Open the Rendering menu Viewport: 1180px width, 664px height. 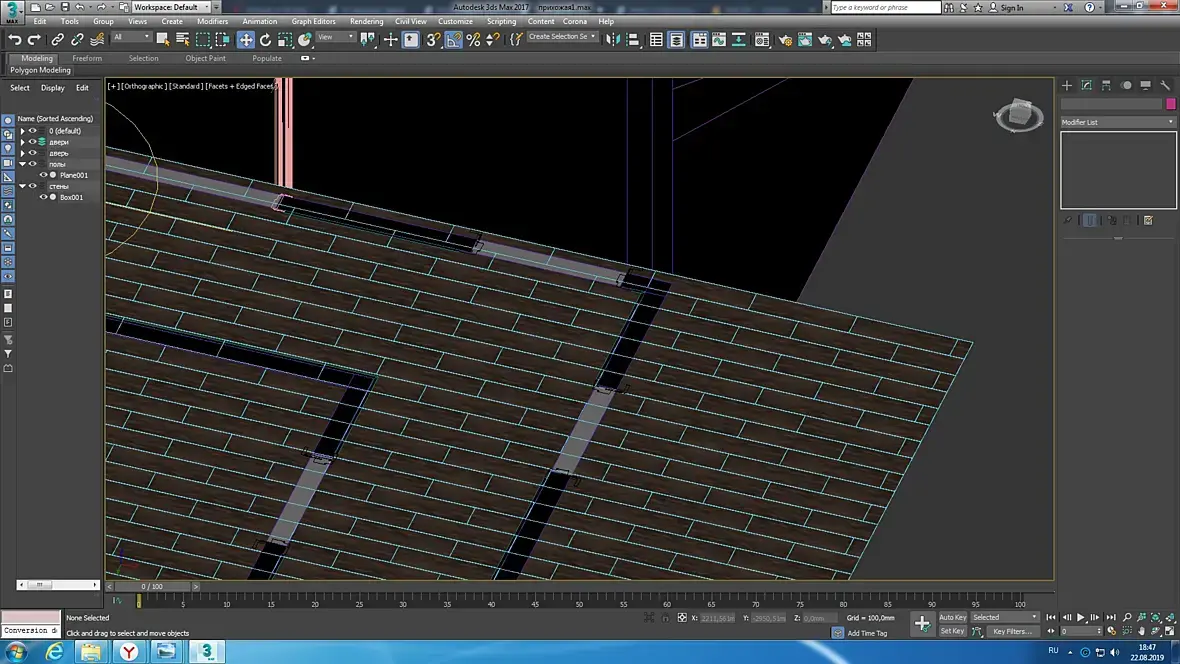click(x=366, y=21)
